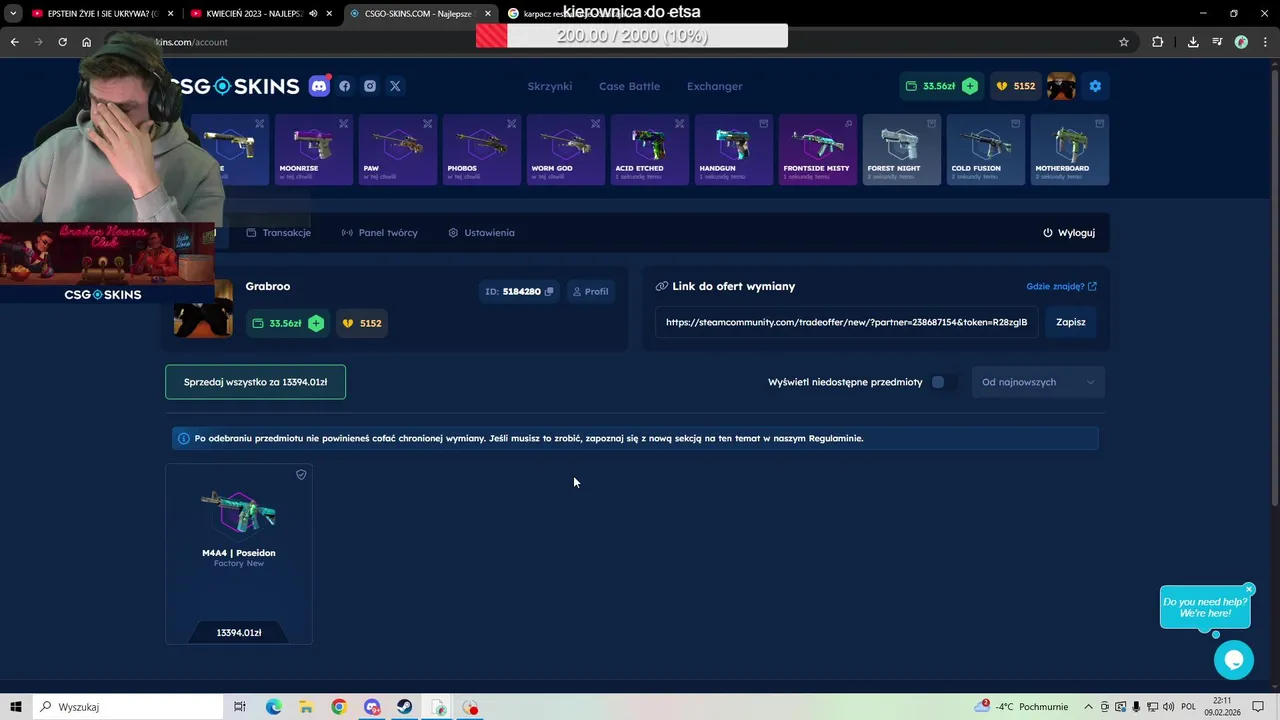The width and height of the screenshot is (1280, 720).
Task: Switch to the Panel twórcy tab
Action: (380, 233)
